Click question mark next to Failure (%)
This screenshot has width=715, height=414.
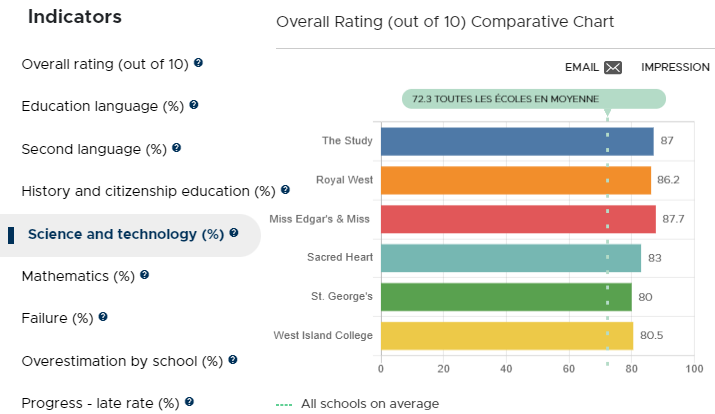pos(103,316)
